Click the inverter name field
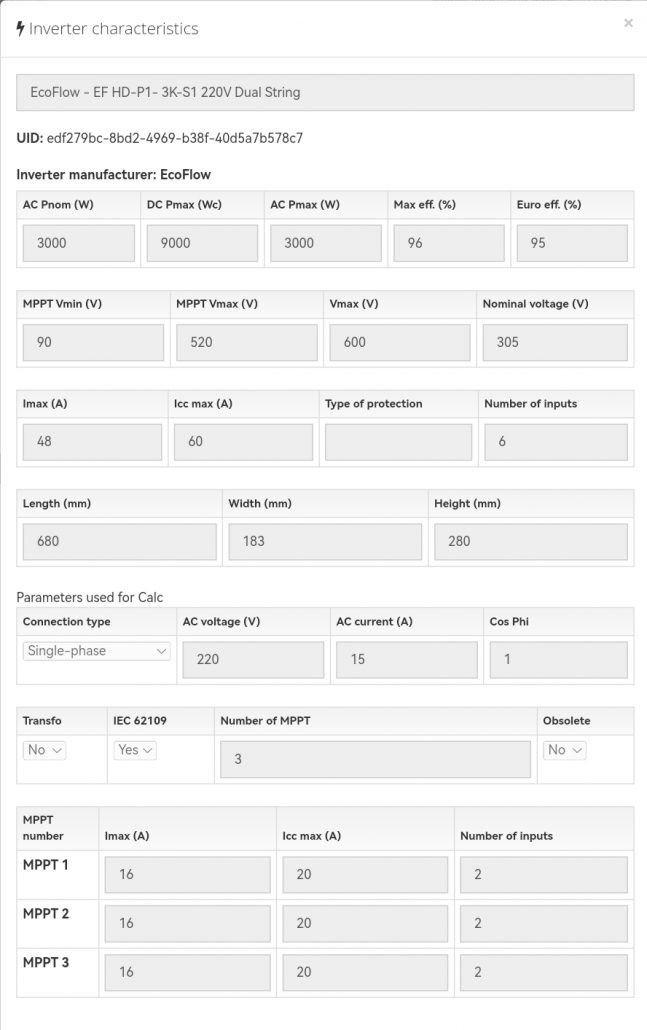647x1030 pixels. (325, 92)
